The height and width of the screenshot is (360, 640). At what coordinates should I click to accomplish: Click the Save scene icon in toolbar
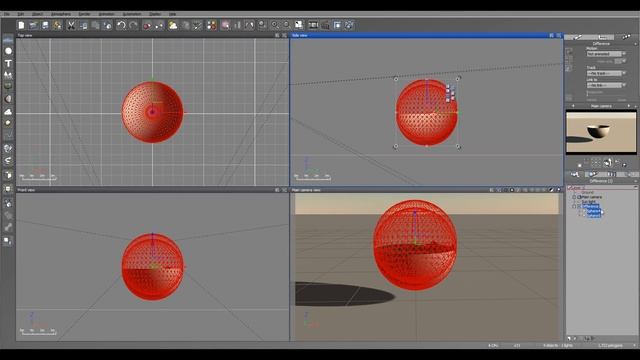click(45, 25)
